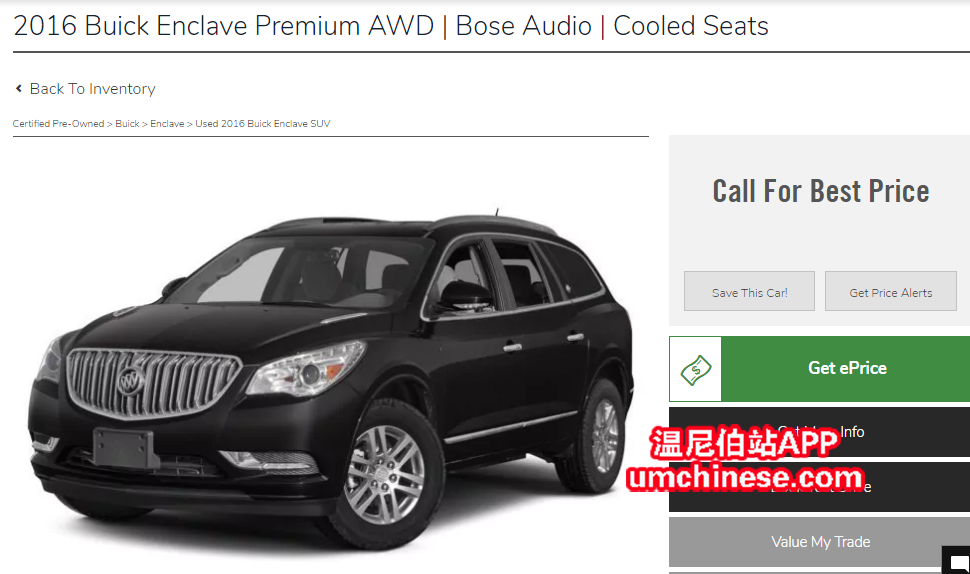Click the red Chinese APP watermark text
Viewport: 970px width, 574px height.
tap(744, 443)
